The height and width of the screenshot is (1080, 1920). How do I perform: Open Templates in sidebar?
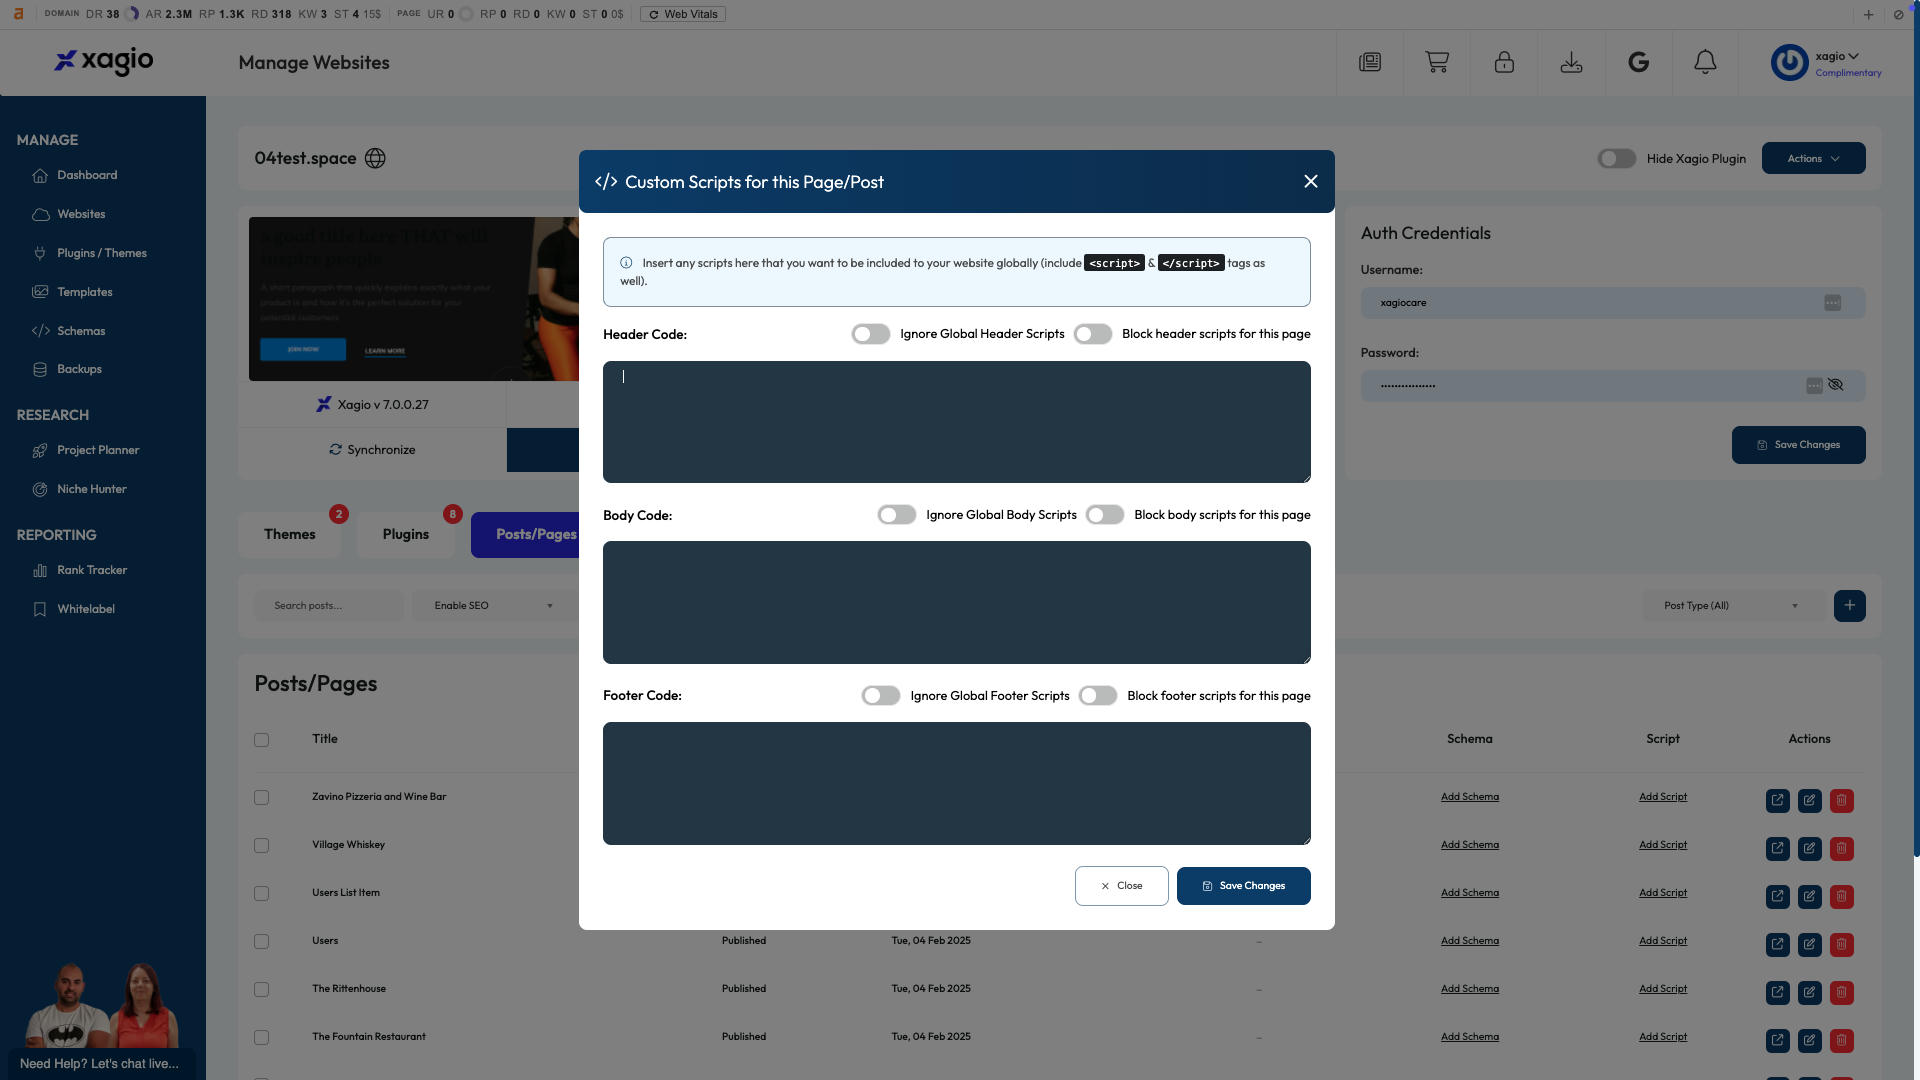click(84, 292)
